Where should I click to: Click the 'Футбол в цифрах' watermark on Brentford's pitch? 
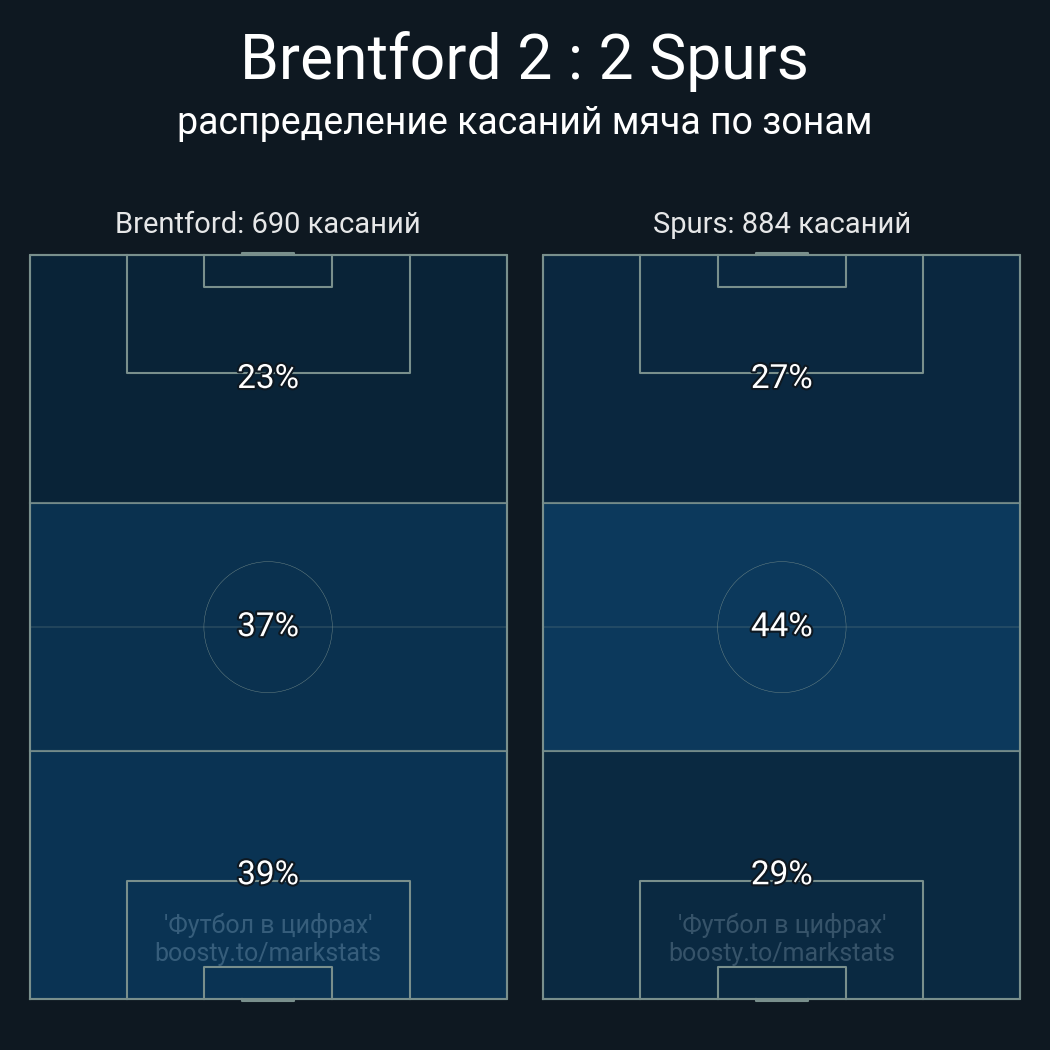[x=268, y=924]
